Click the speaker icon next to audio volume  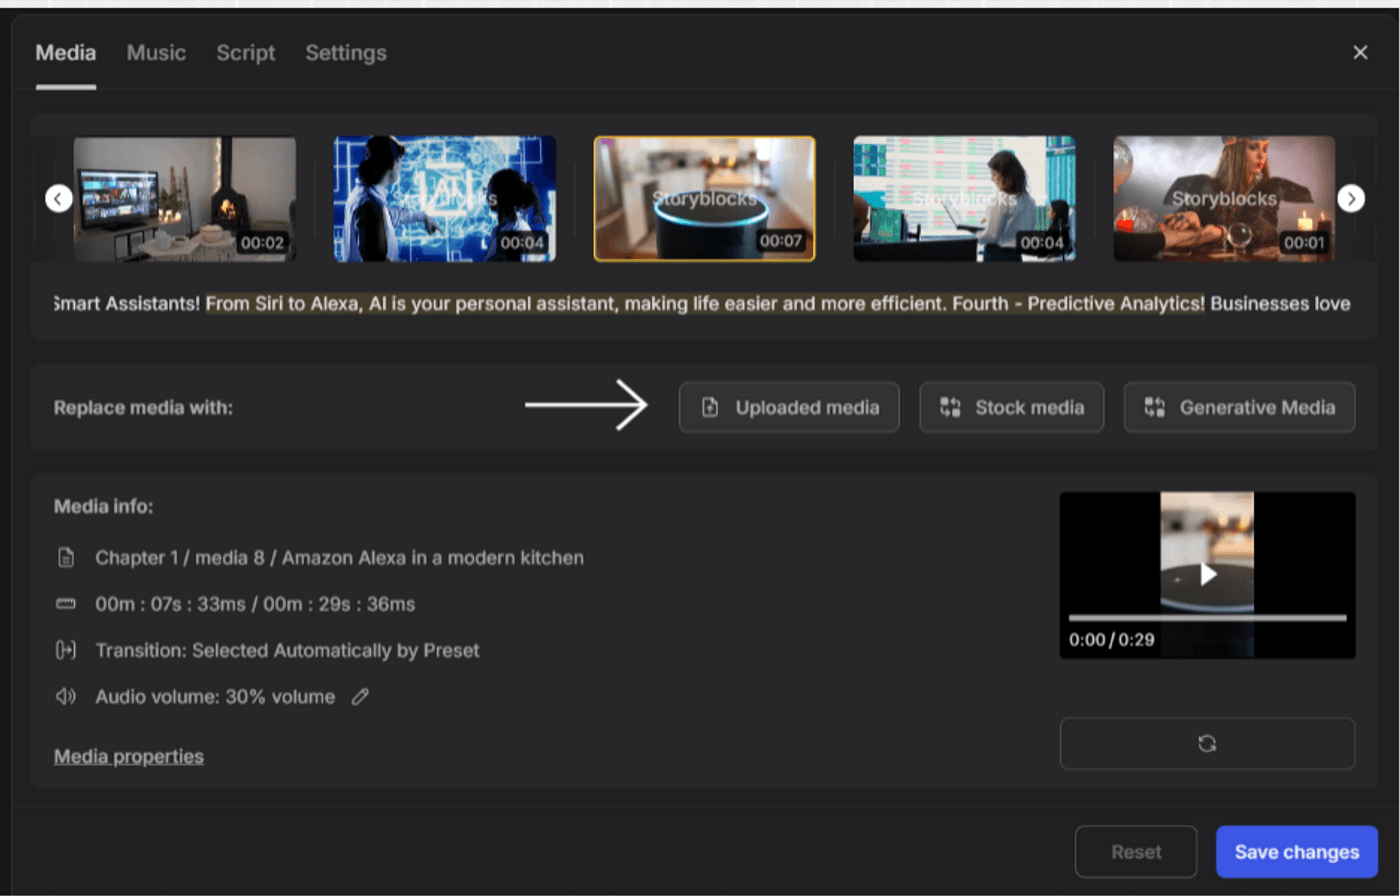click(x=66, y=697)
